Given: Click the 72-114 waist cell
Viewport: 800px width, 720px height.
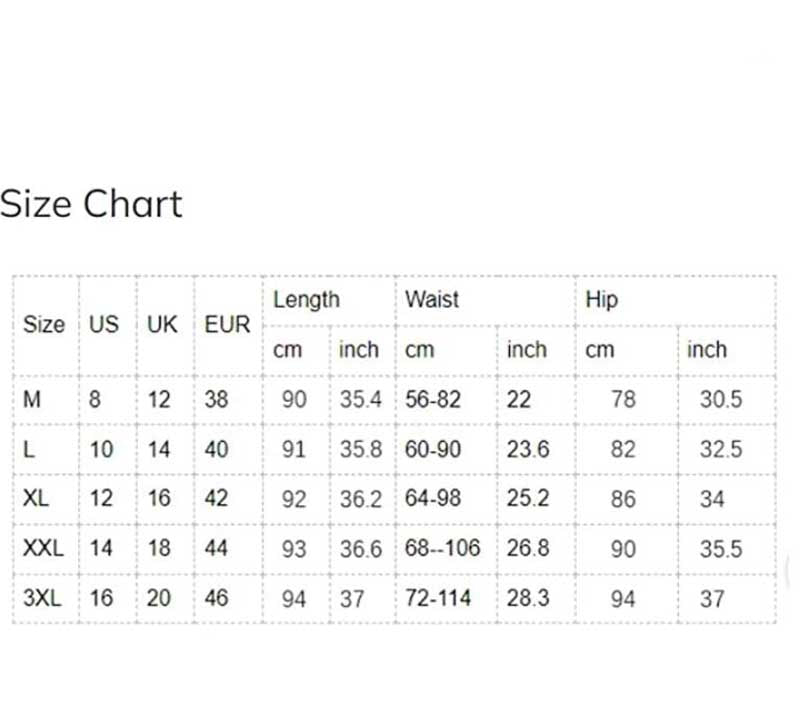Looking at the screenshot, I should tap(438, 598).
